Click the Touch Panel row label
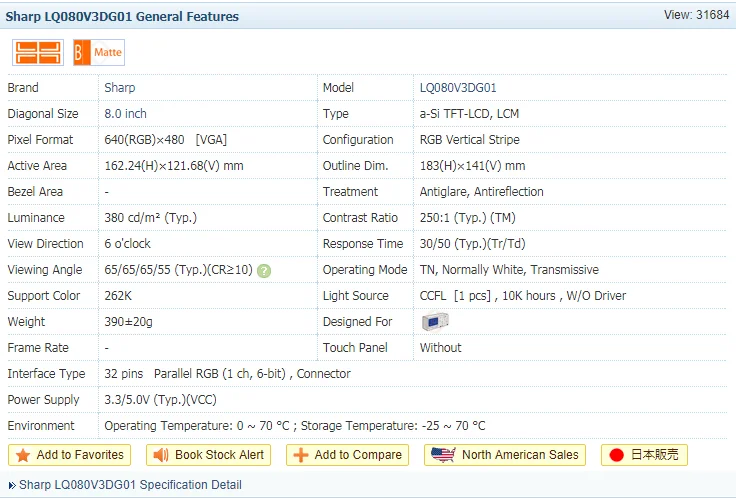This screenshot has width=736, height=499. point(355,348)
